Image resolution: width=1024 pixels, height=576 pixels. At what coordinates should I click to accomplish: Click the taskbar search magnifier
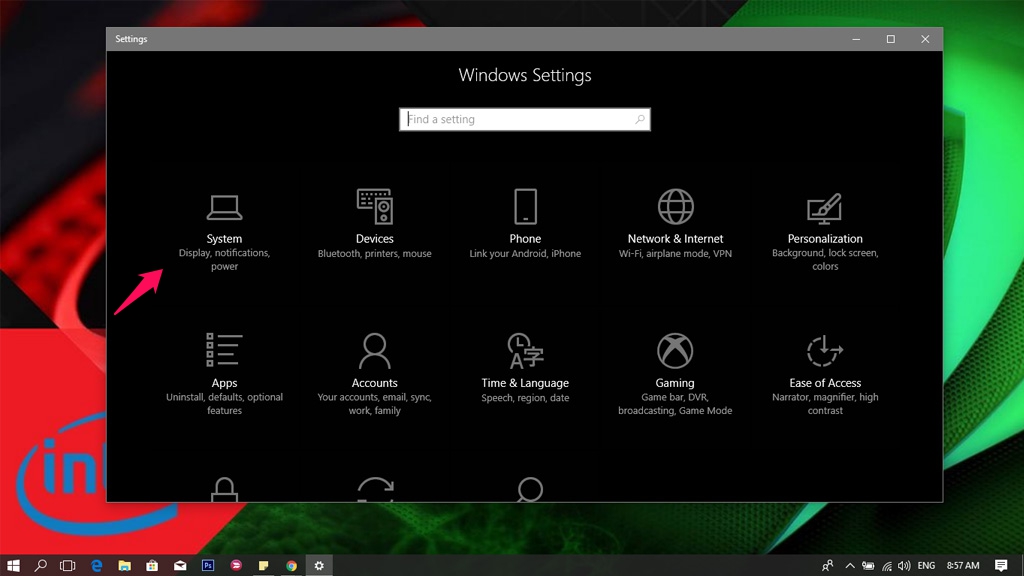click(40, 566)
